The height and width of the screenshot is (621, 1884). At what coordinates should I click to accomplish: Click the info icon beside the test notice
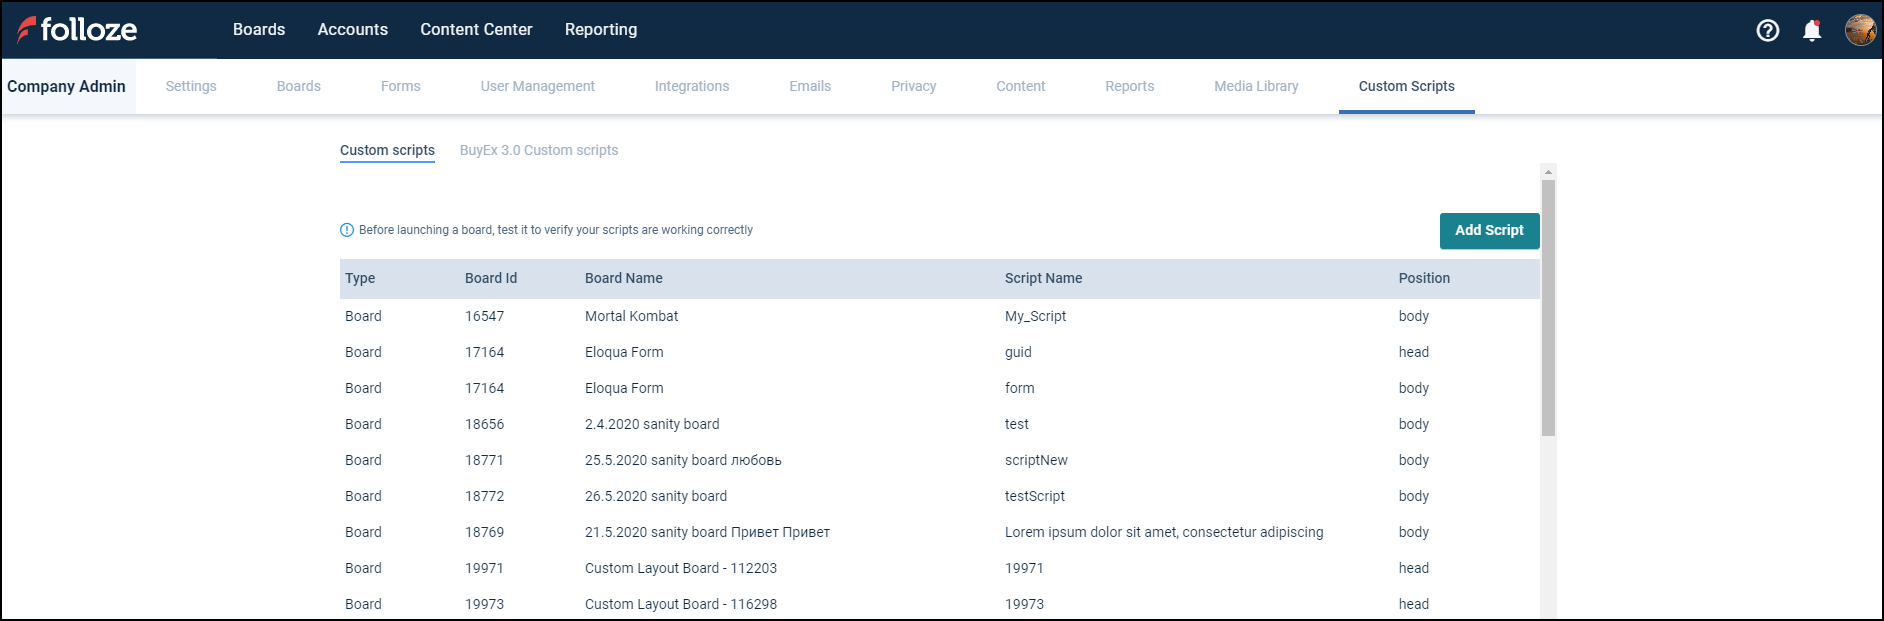[347, 230]
